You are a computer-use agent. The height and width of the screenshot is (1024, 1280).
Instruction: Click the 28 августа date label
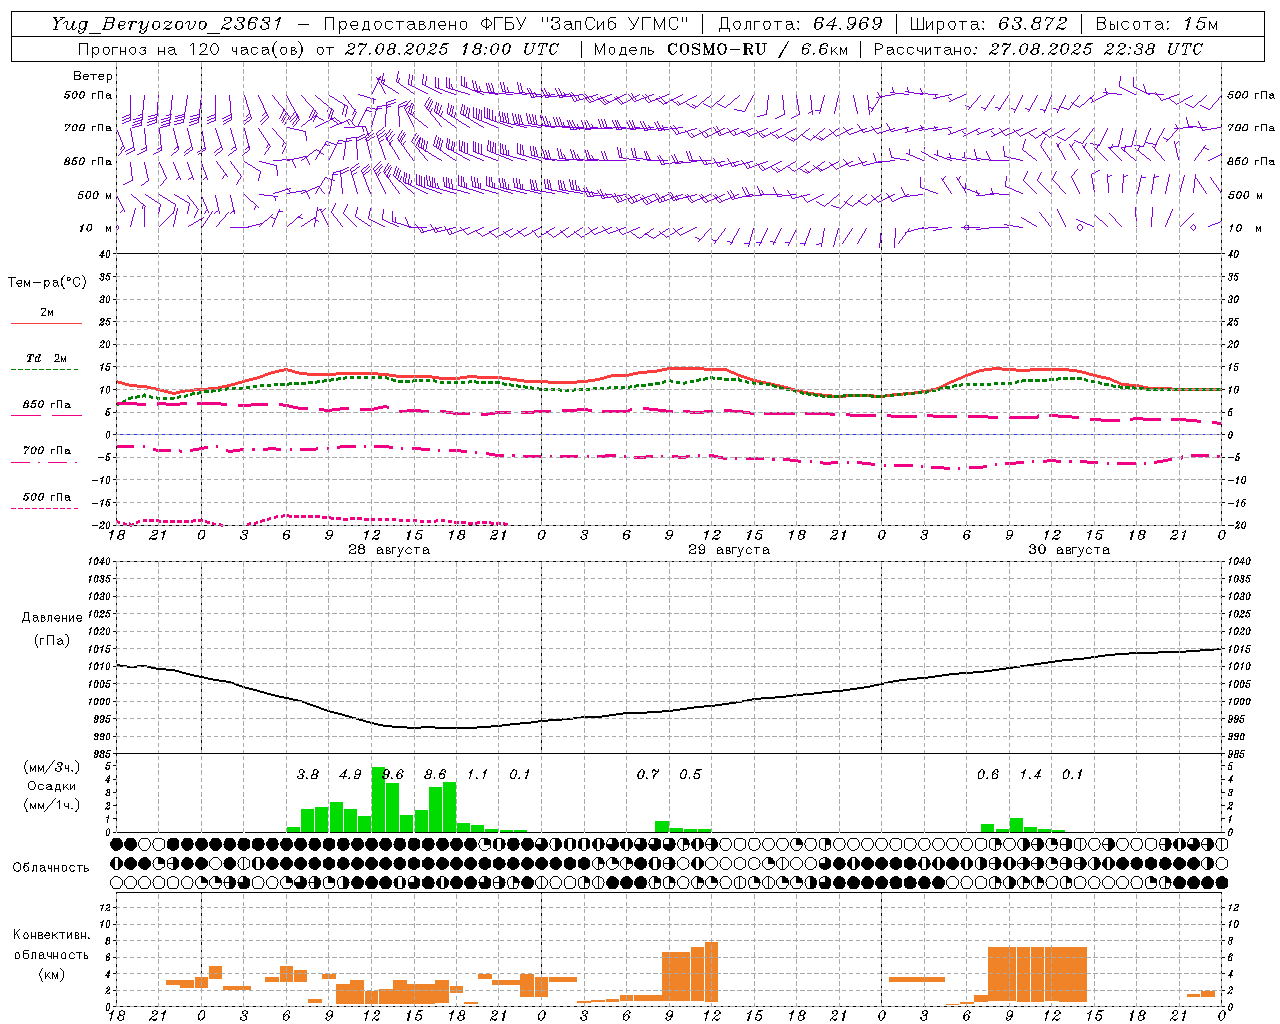389,550
